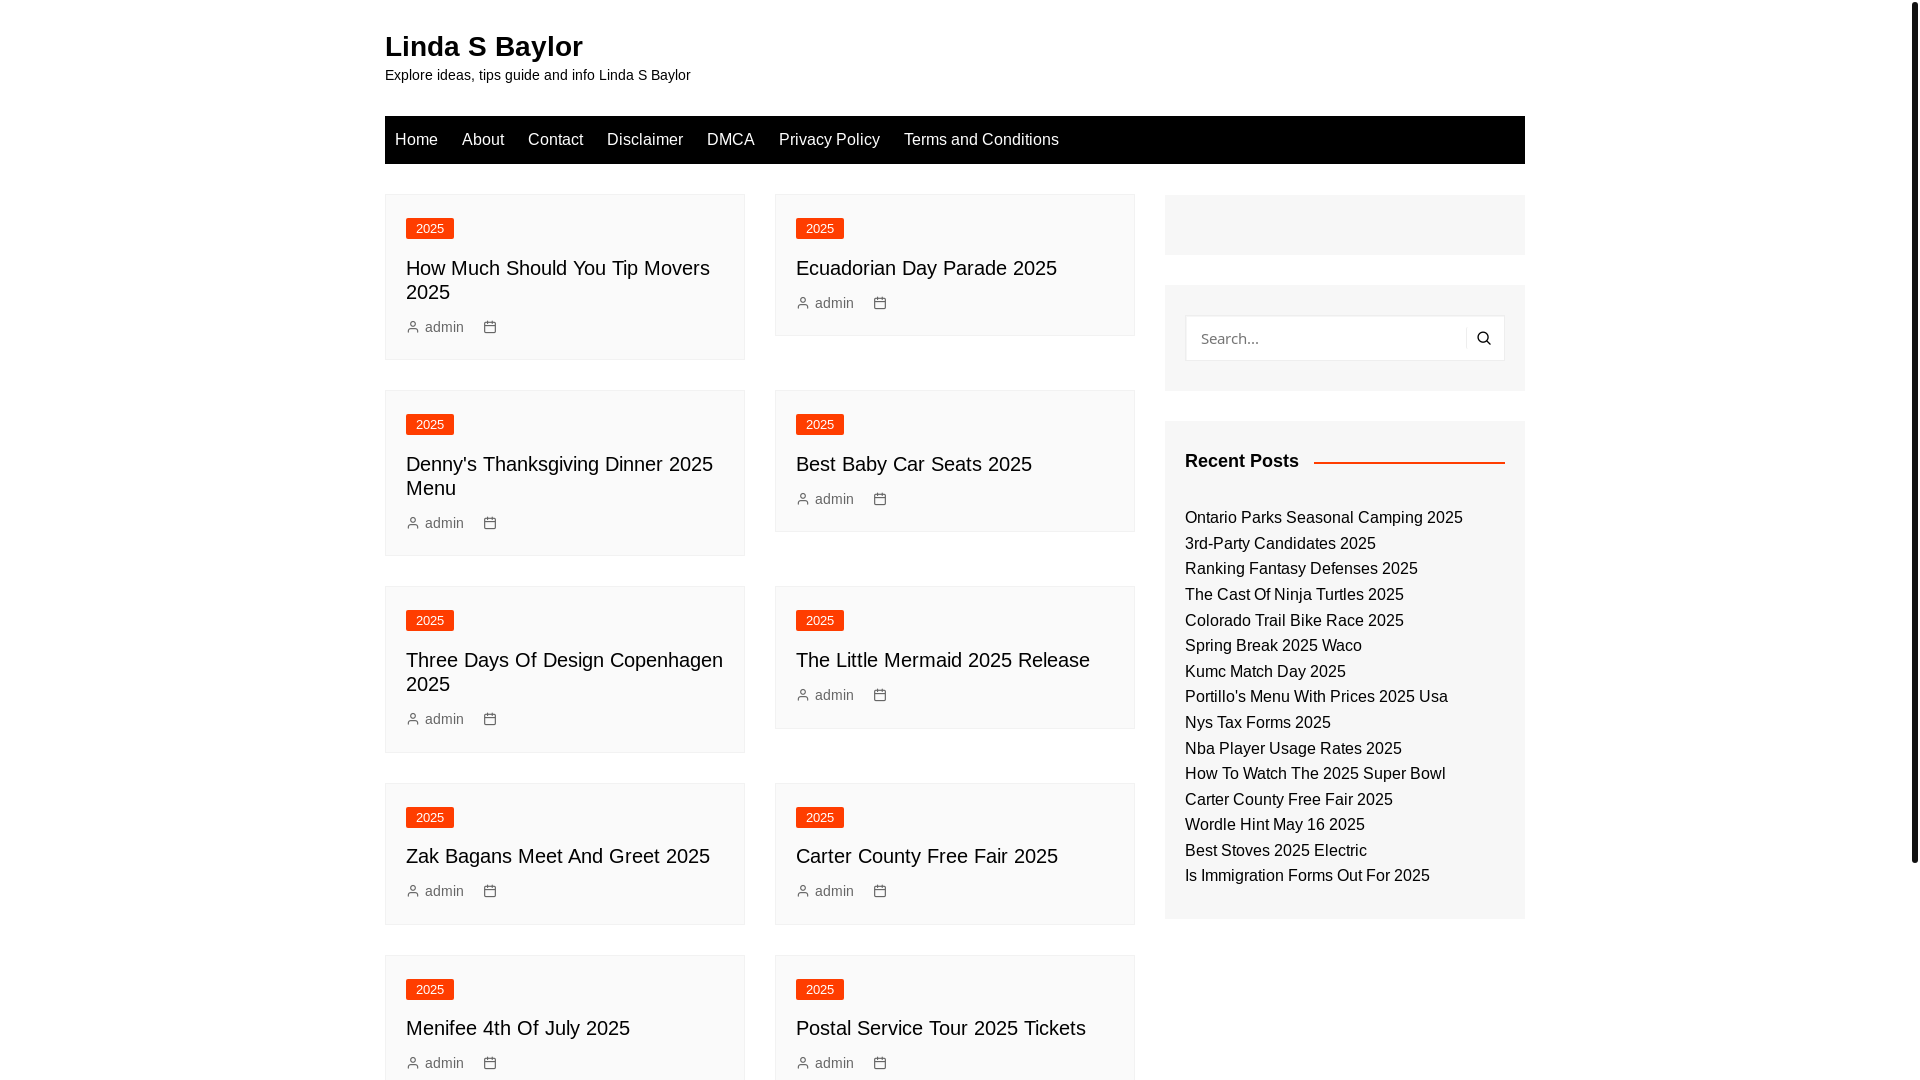
Task: Open recent post Wordle Hint May 16 2025
Action: pos(1275,825)
